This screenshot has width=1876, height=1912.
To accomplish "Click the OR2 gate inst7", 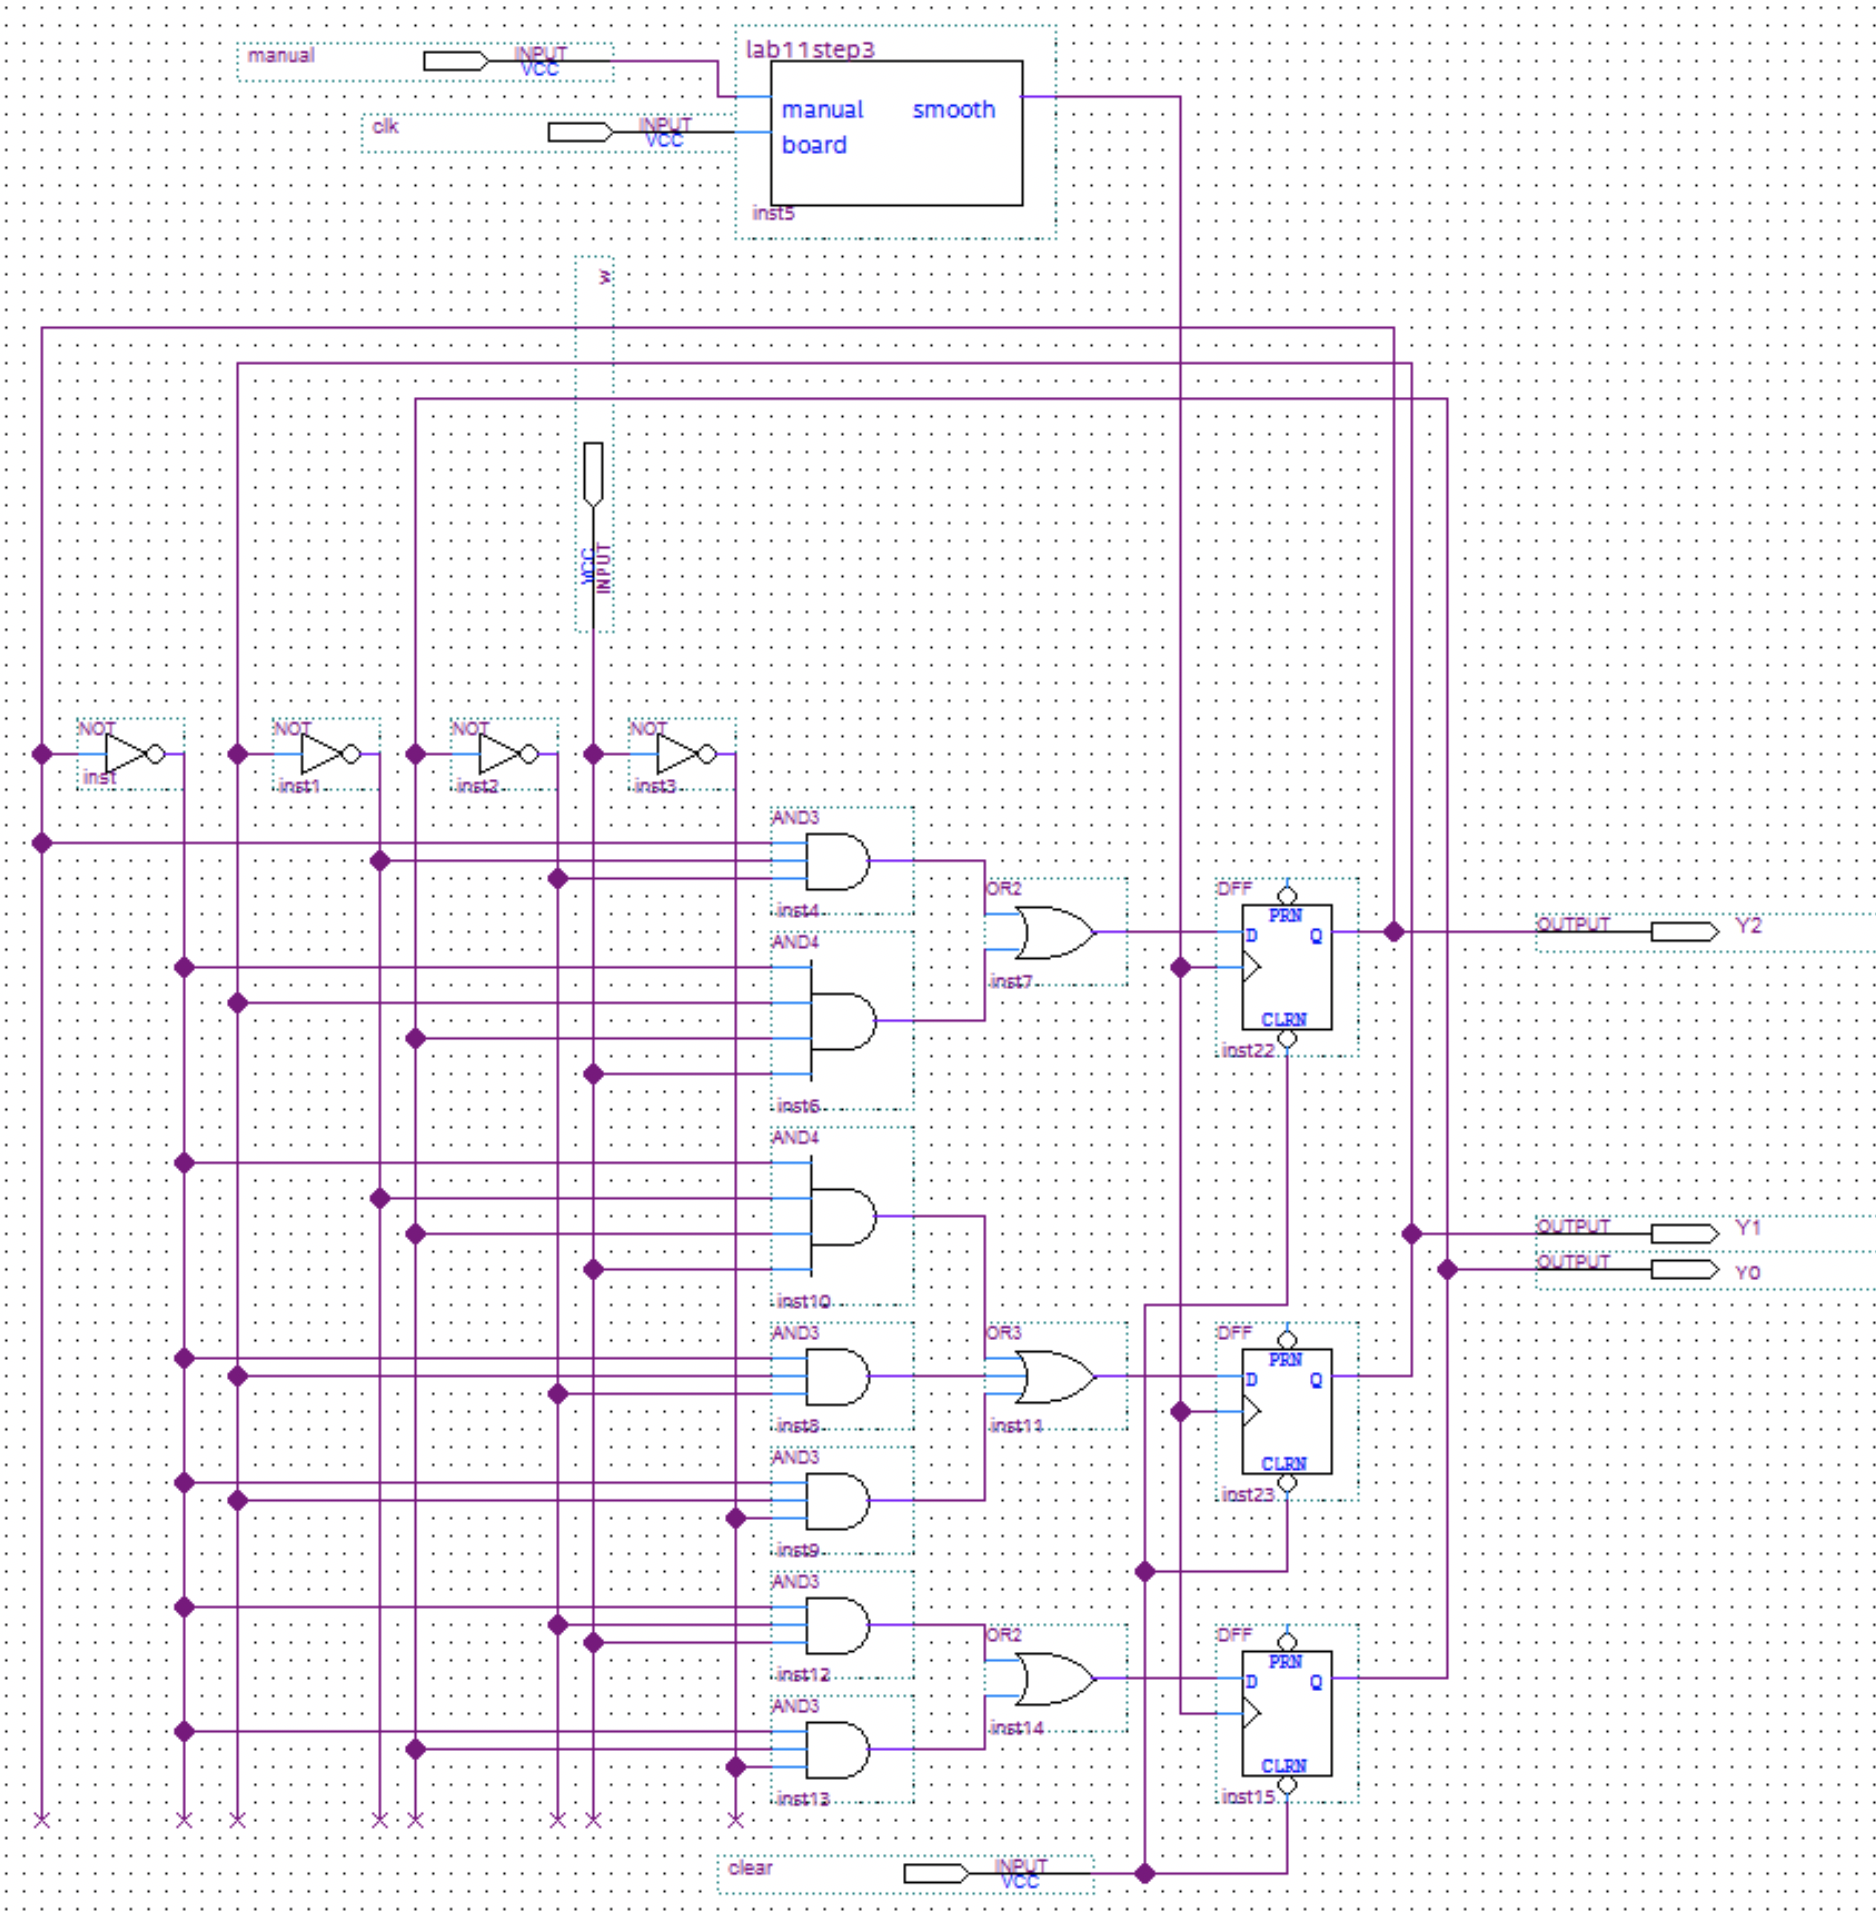I will [x=1054, y=932].
